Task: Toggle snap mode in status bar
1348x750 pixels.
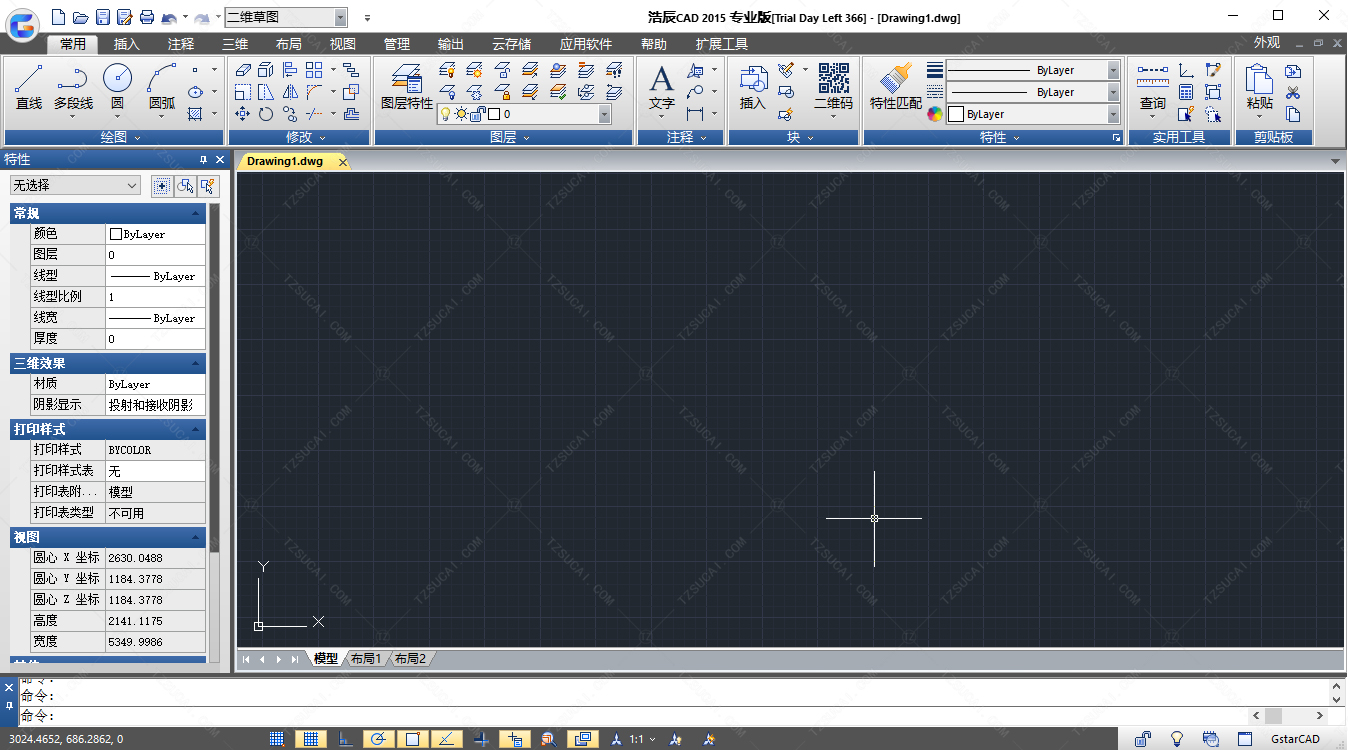Action: click(x=278, y=739)
